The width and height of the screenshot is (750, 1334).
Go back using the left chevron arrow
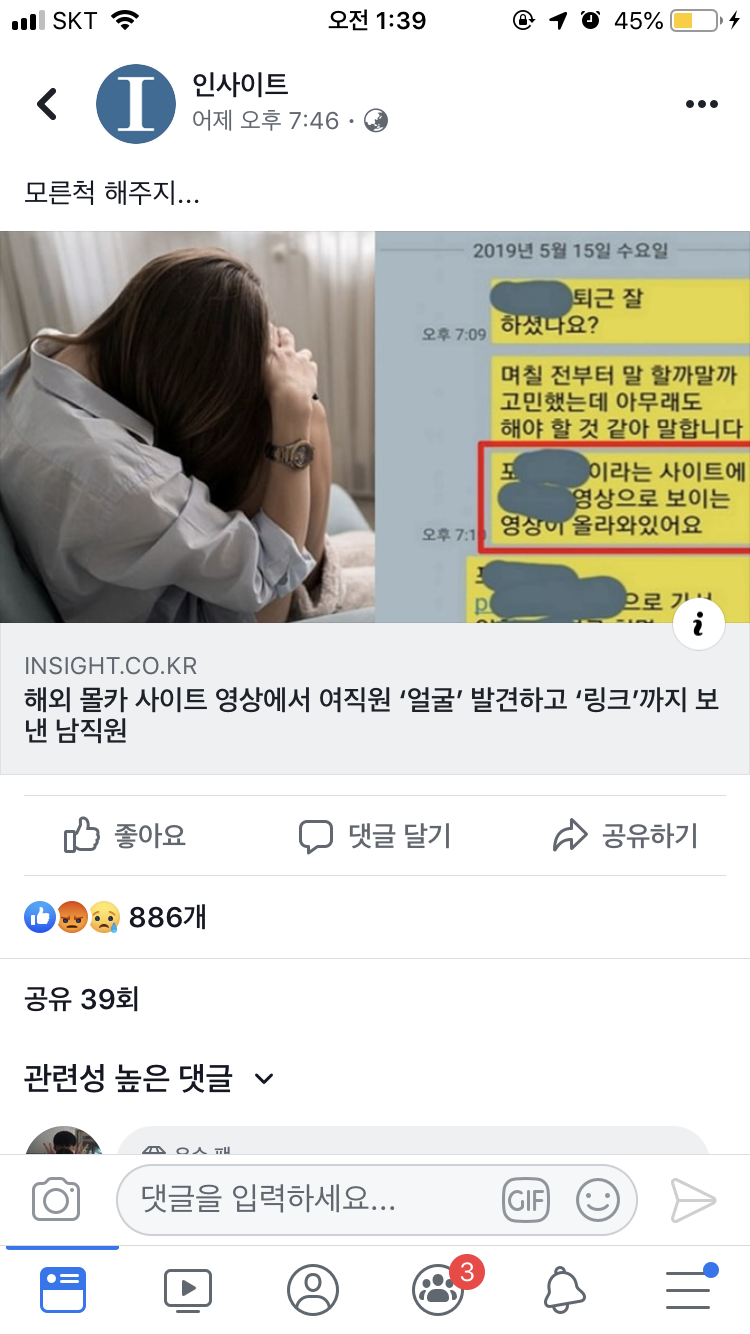[47, 103]
